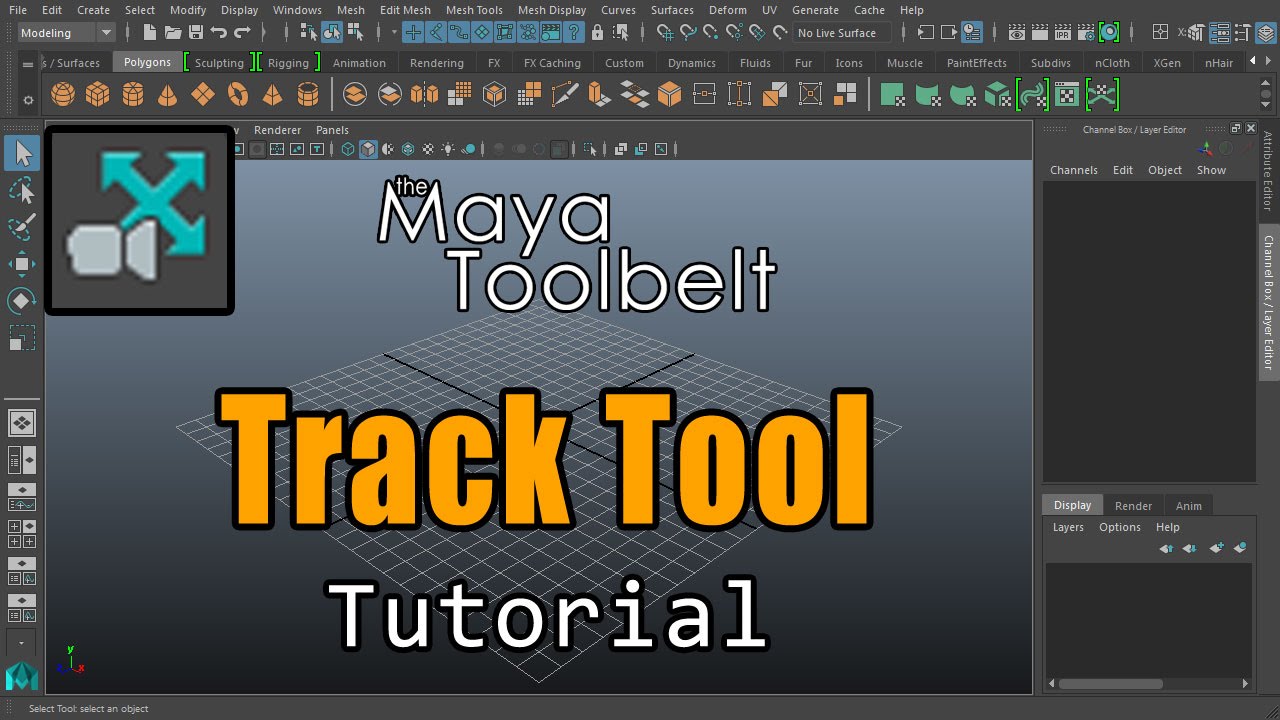The height and width of the screenshot is (720, 1280).
Task: Open the Render View clapperboard icon
Action: [x=1016, y=33]
